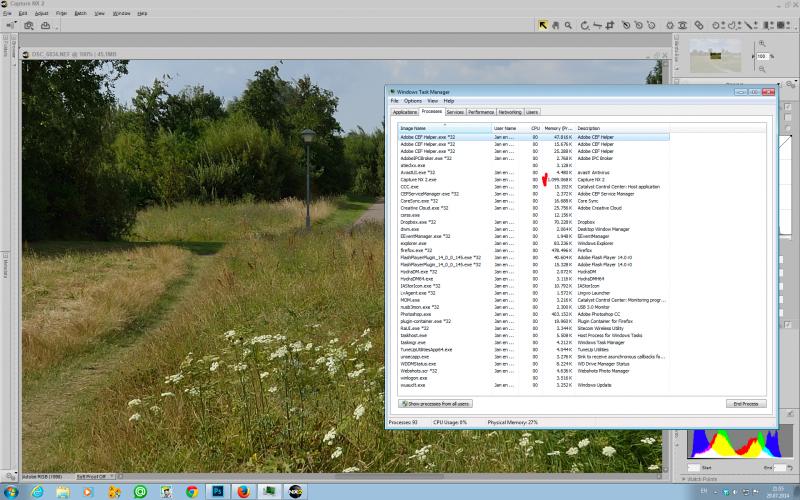This screenshot has height=500, width=800.
Task: Open the Batch menu
Action: click(x=81, y=13)
